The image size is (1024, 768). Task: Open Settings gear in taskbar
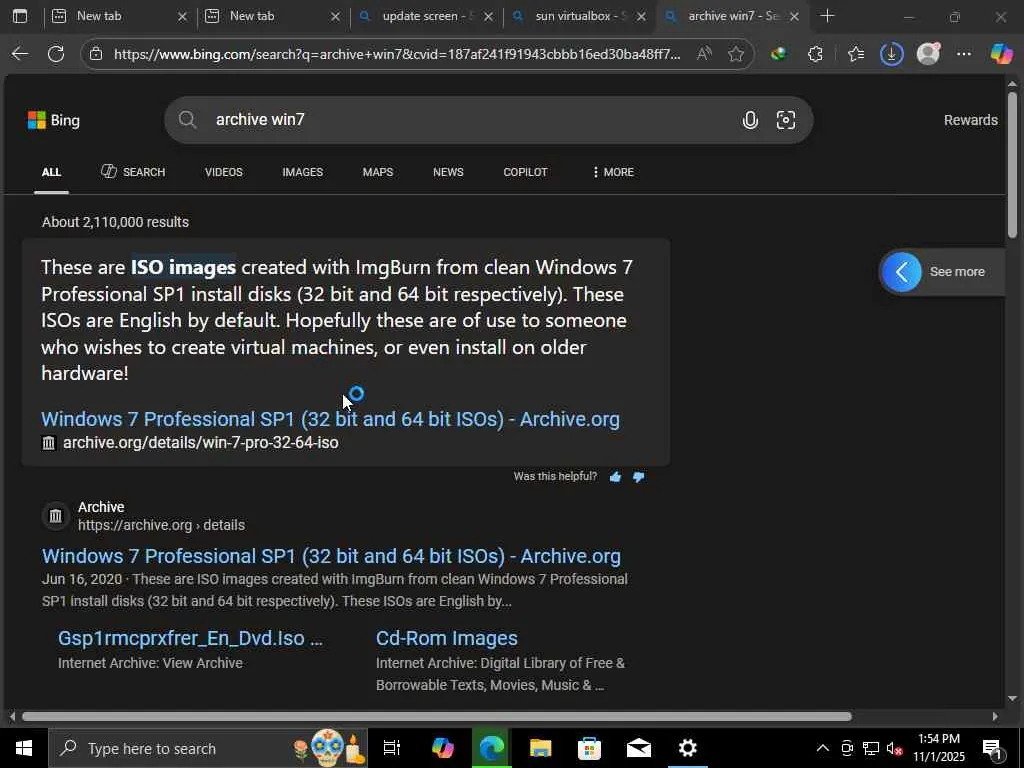688,748
